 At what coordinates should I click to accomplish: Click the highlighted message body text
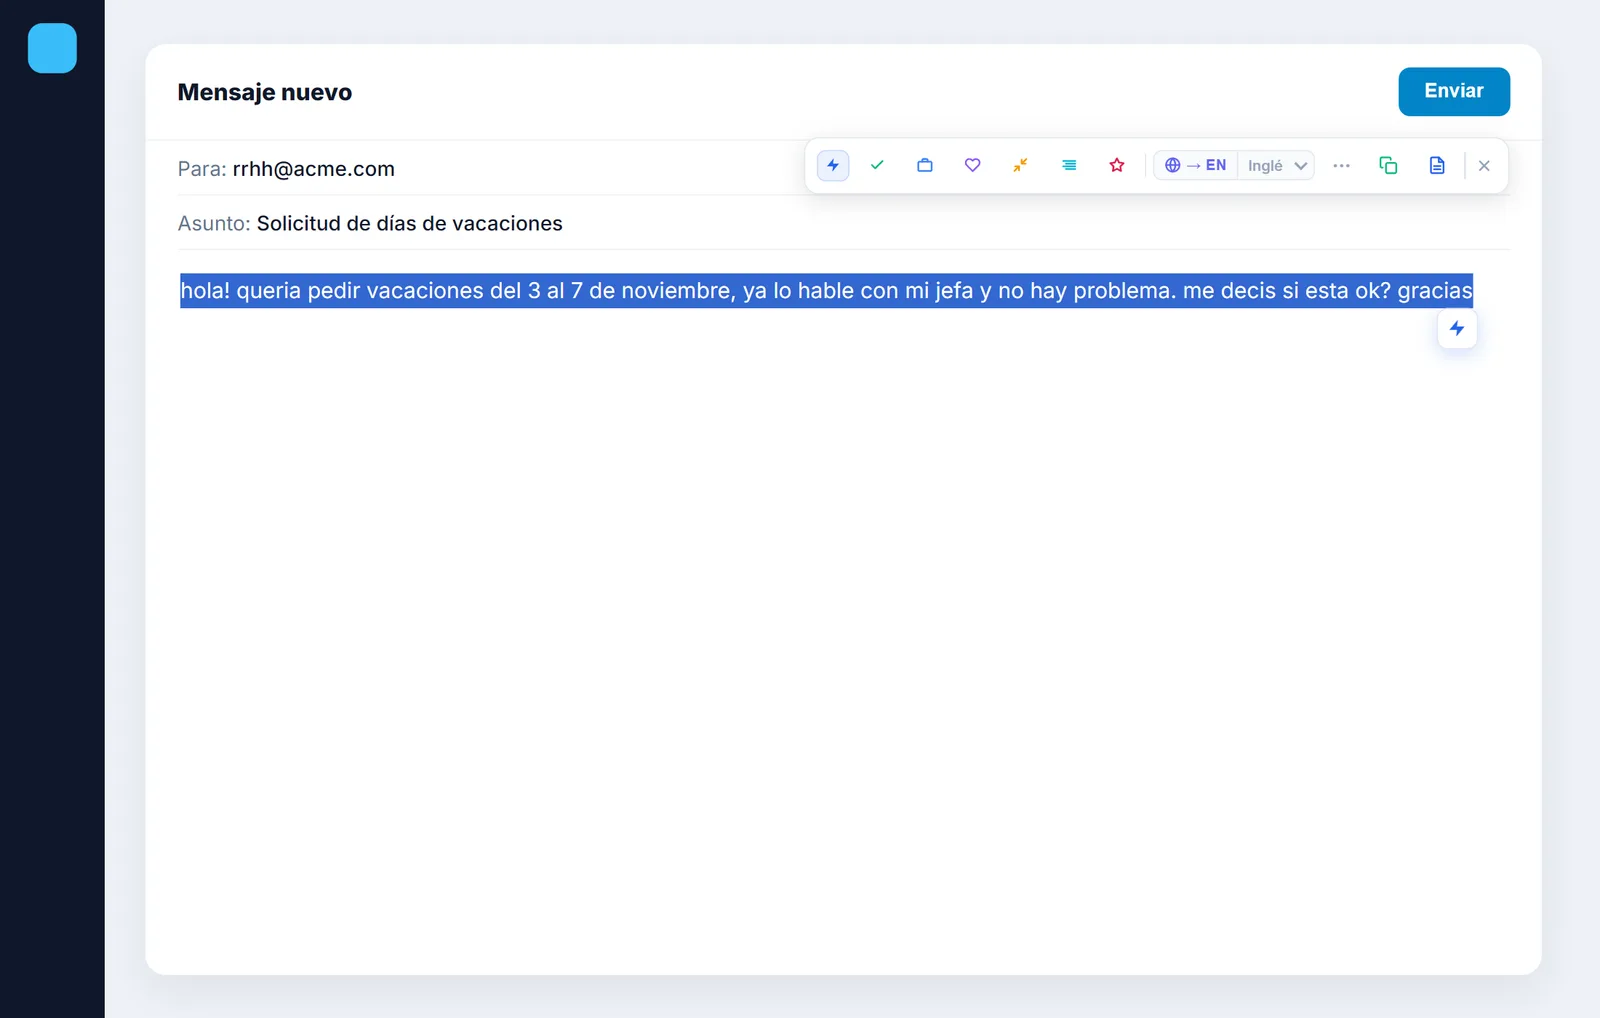[x=826, y=291]
